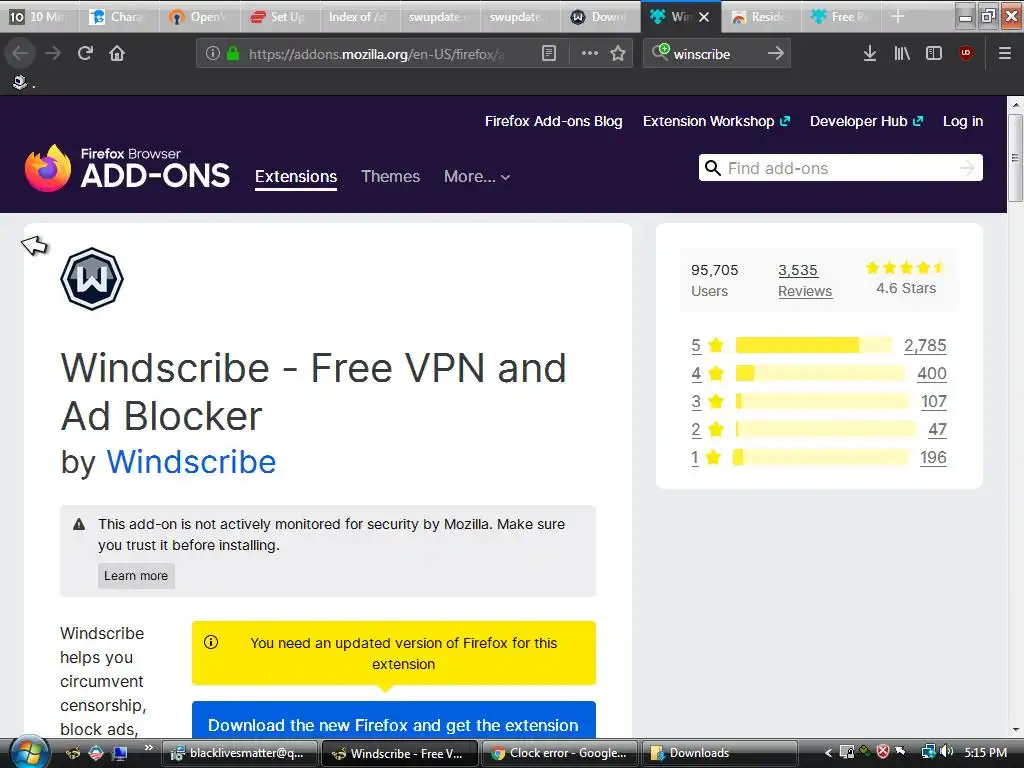Click the search go arrow next to winscribe
The image size is (1024, 768).
(x=776, y=53)
